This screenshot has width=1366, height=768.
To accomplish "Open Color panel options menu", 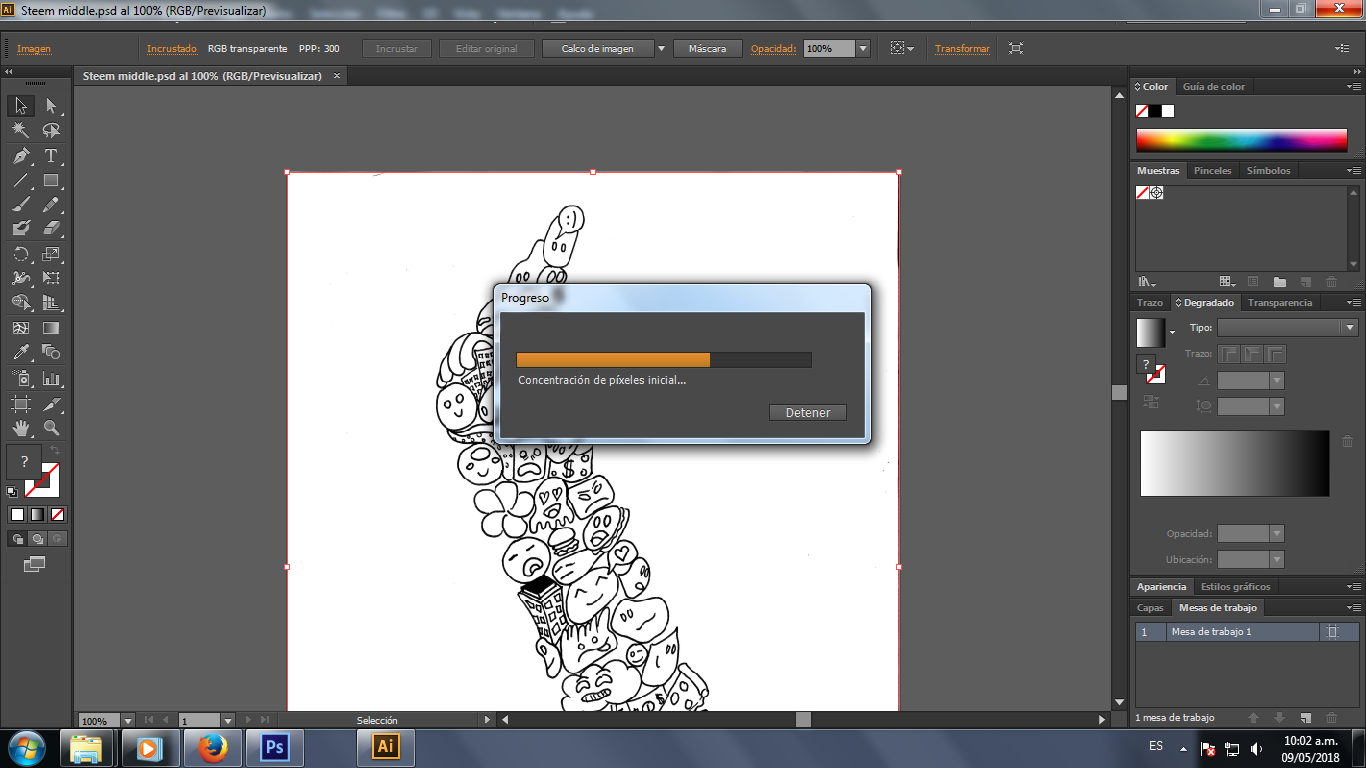I will pos(1353,87).
